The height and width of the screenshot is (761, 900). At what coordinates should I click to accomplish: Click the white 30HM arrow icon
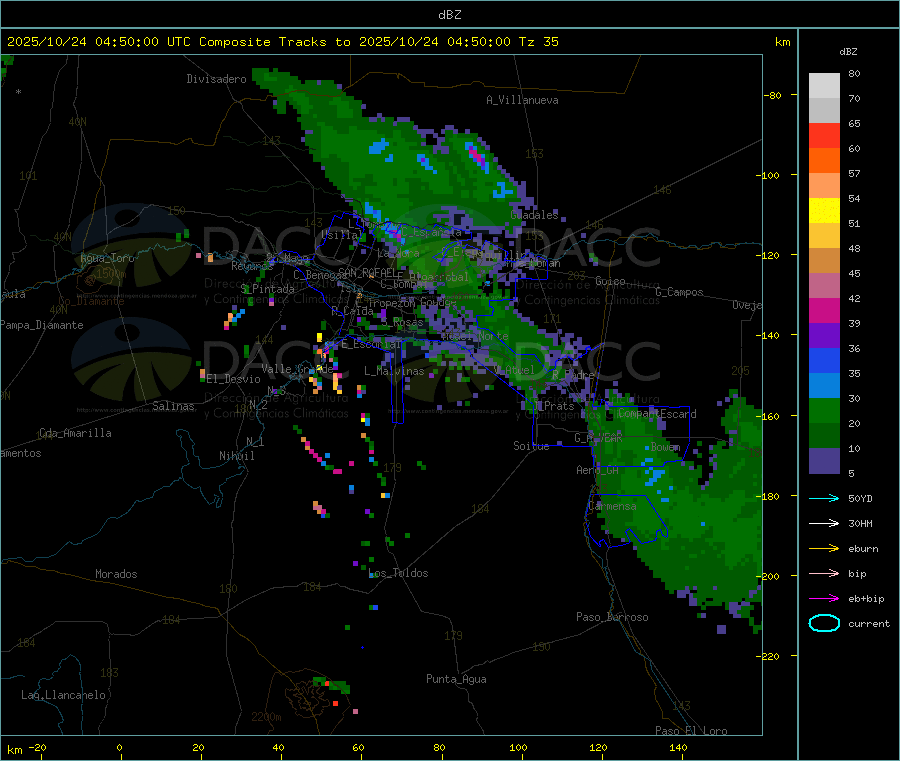coord(824,523)
